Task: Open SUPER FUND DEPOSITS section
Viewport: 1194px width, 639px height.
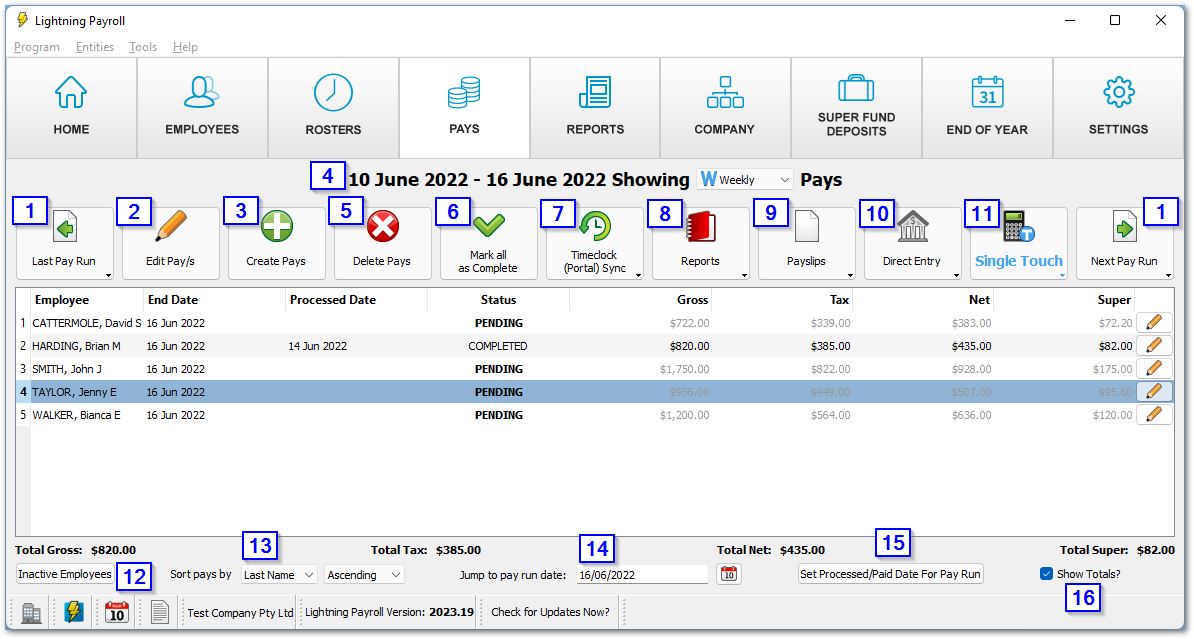Action: (856, 107)
